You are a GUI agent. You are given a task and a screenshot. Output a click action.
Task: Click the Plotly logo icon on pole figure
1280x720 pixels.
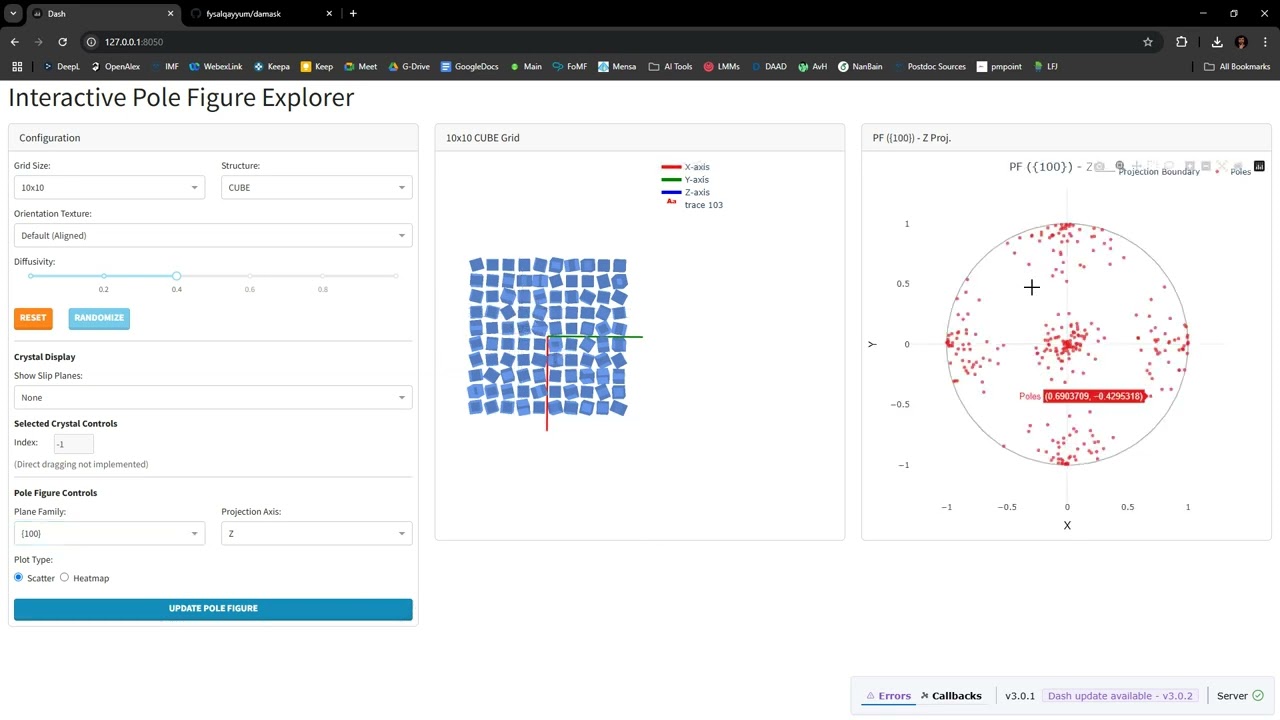click(x=1259, y=166)
